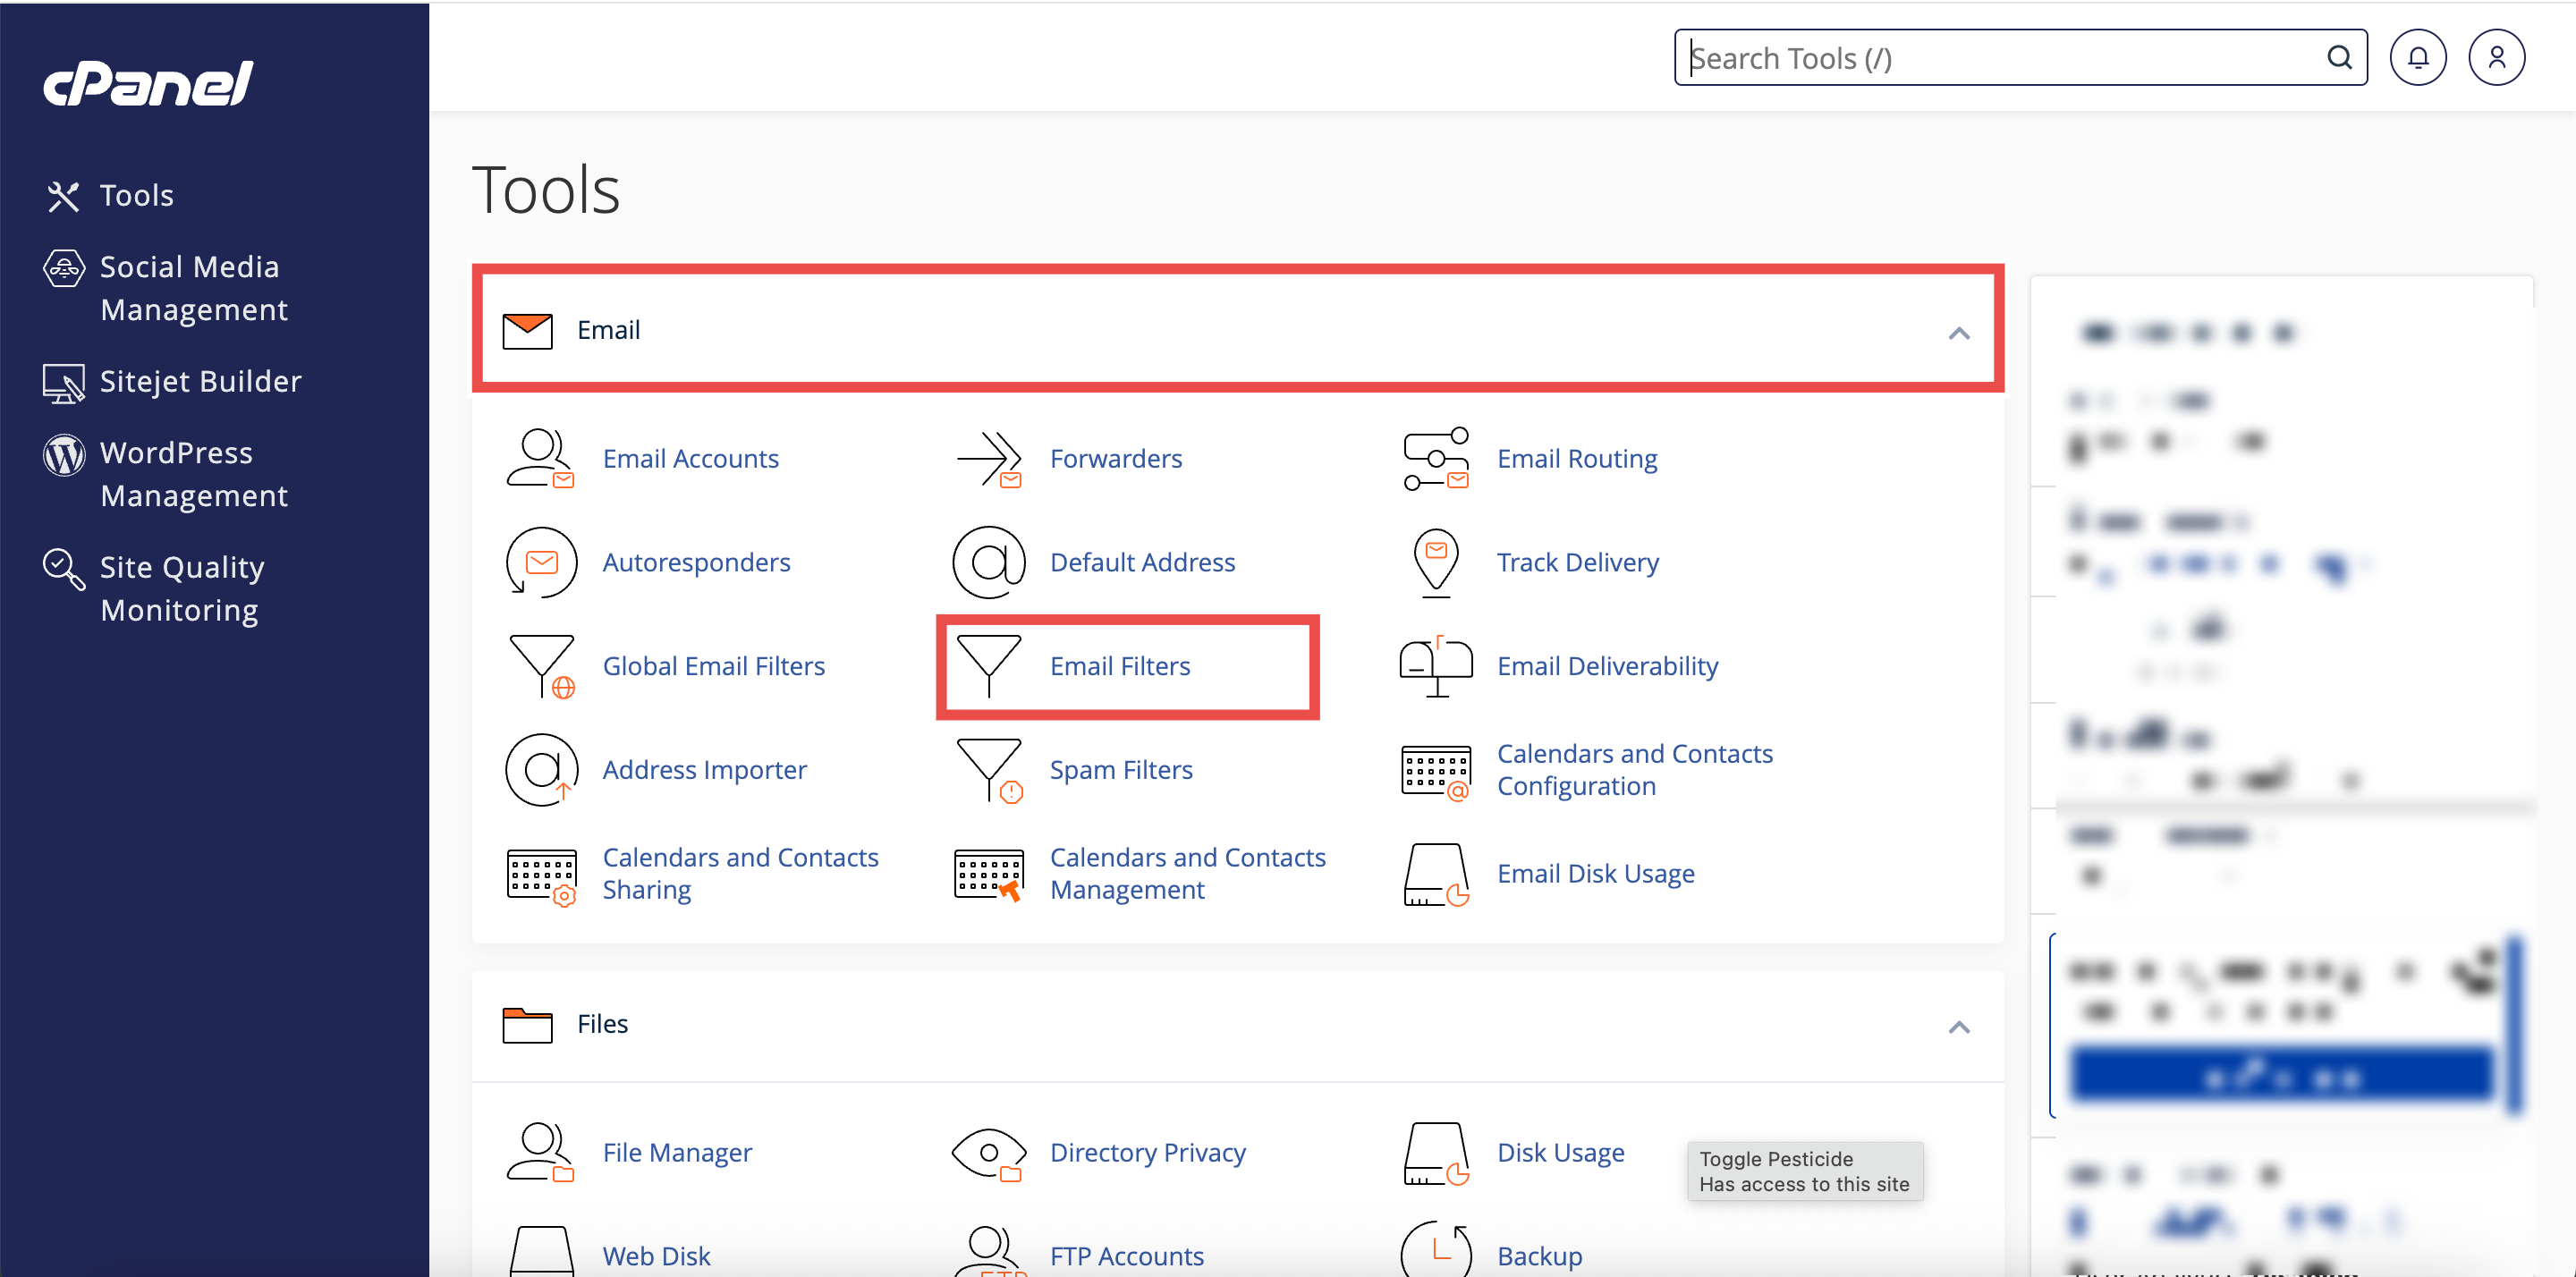Screen dimensions: 2576x1277
Task: Focus the Search Tools input field
Action: (x=1990, y=58)
